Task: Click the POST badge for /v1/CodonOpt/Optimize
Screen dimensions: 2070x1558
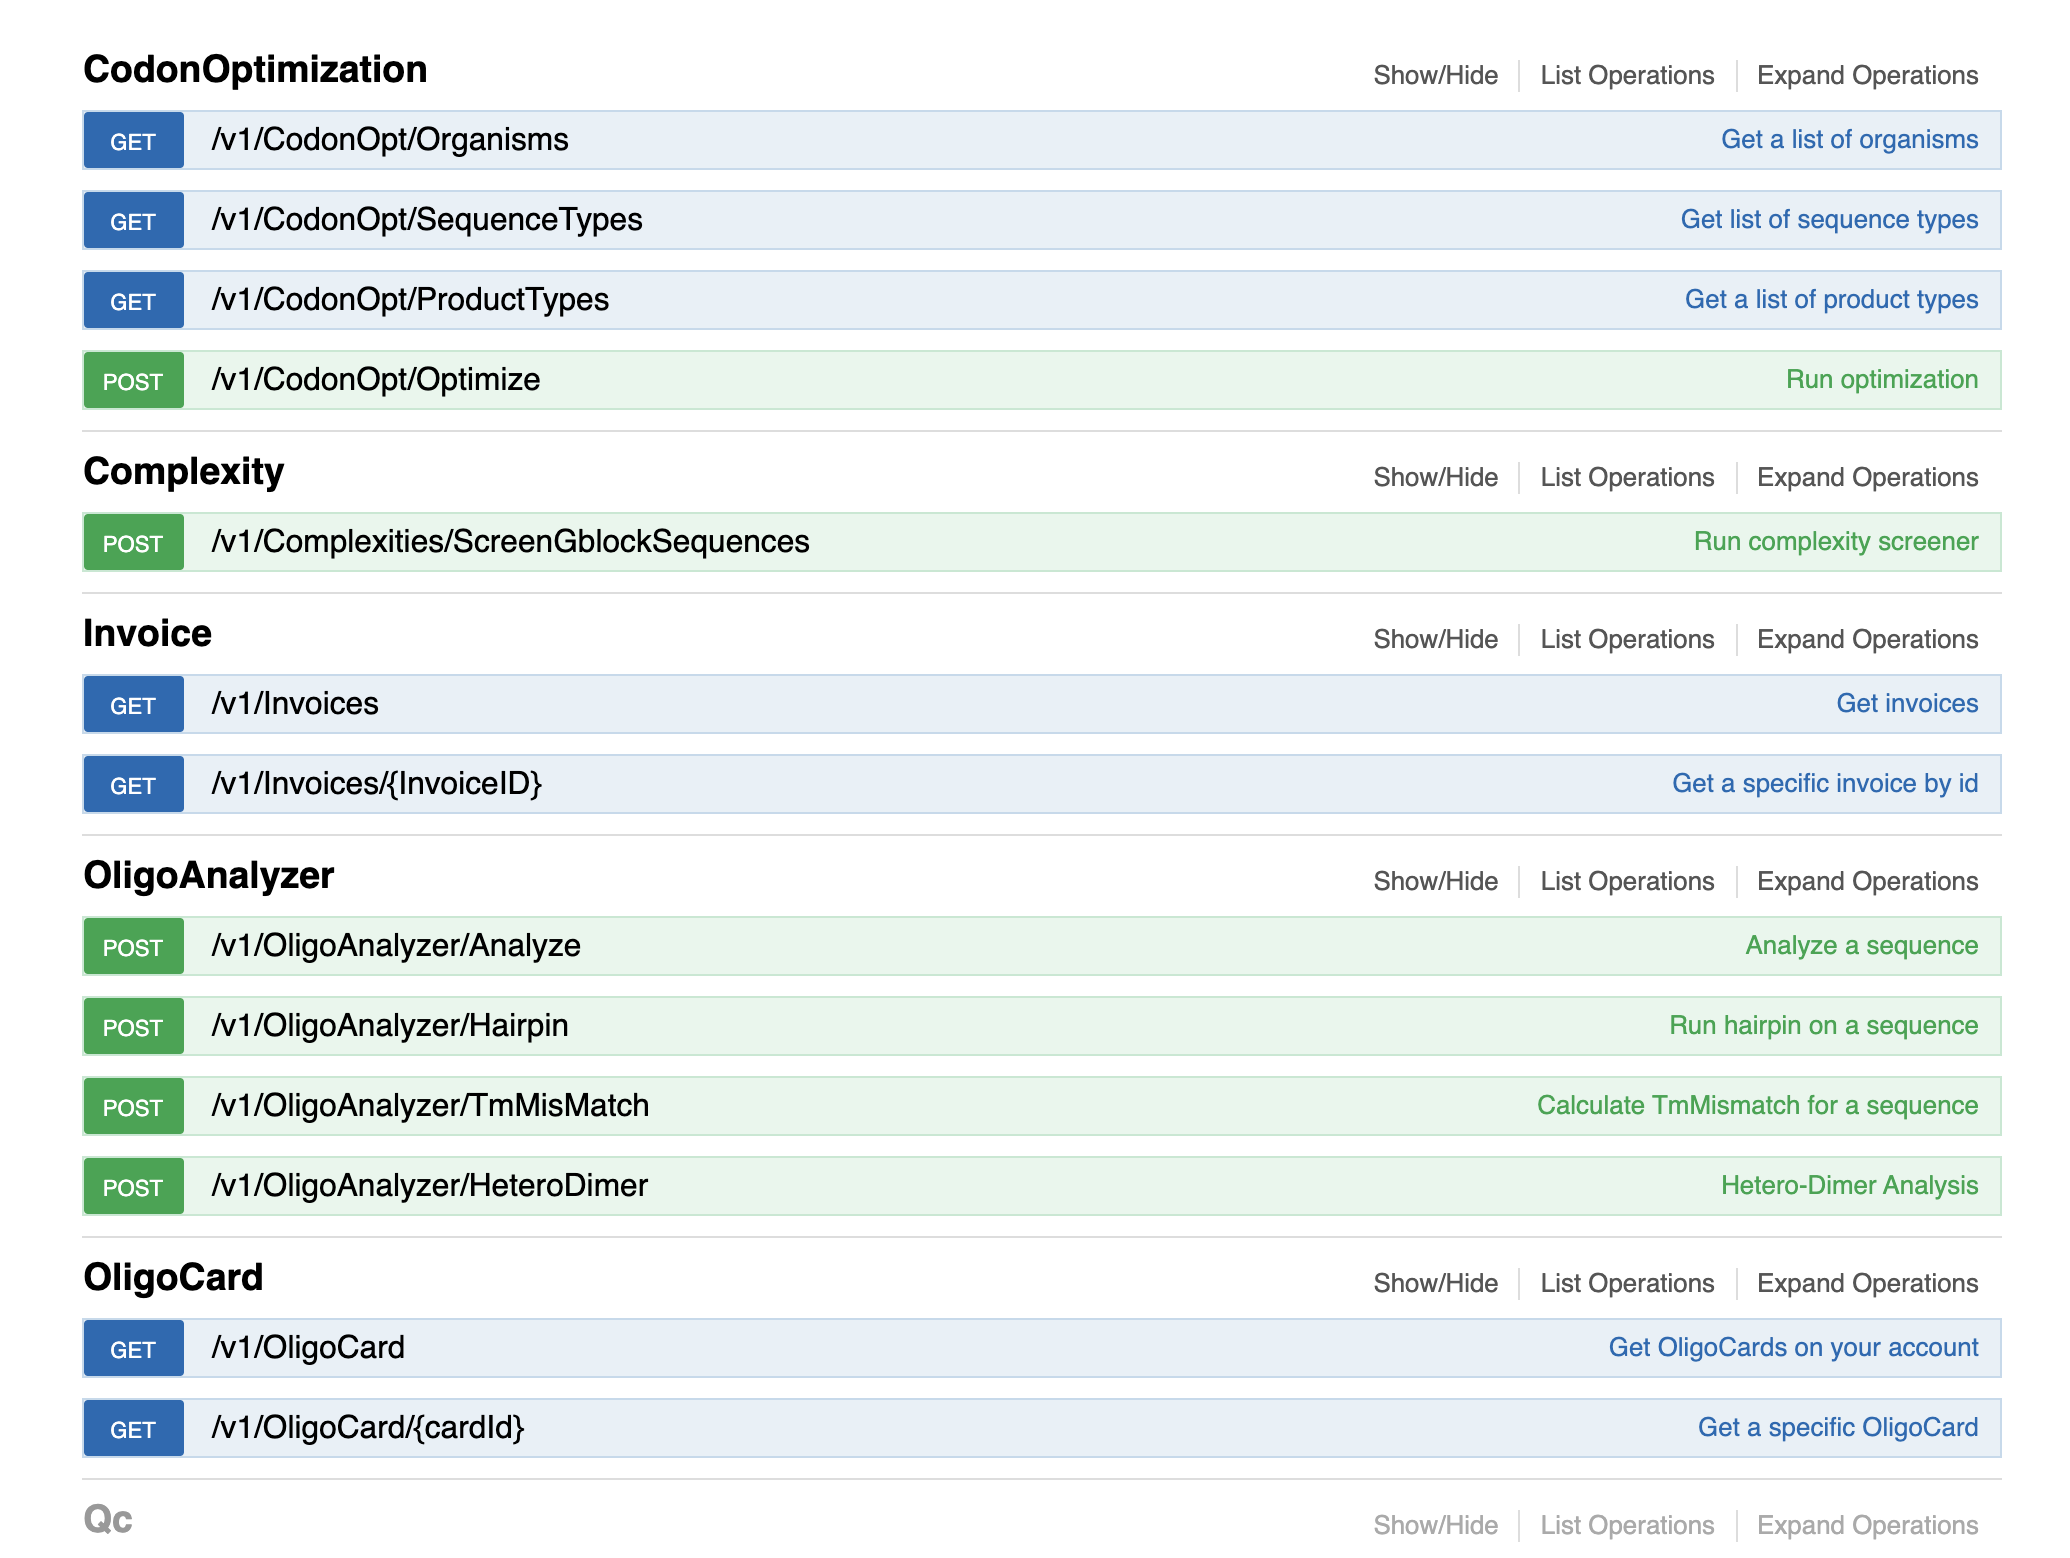Action: coord(133,380)
